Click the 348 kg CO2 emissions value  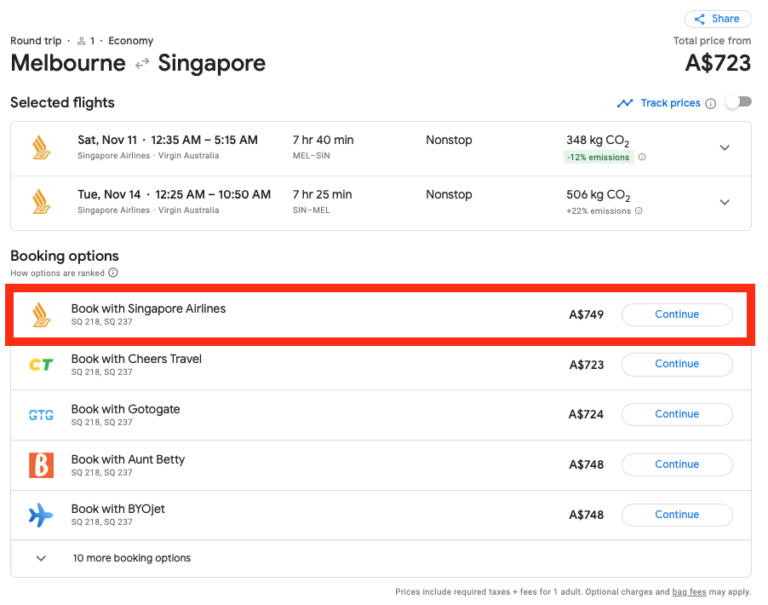tap(598, 141)
